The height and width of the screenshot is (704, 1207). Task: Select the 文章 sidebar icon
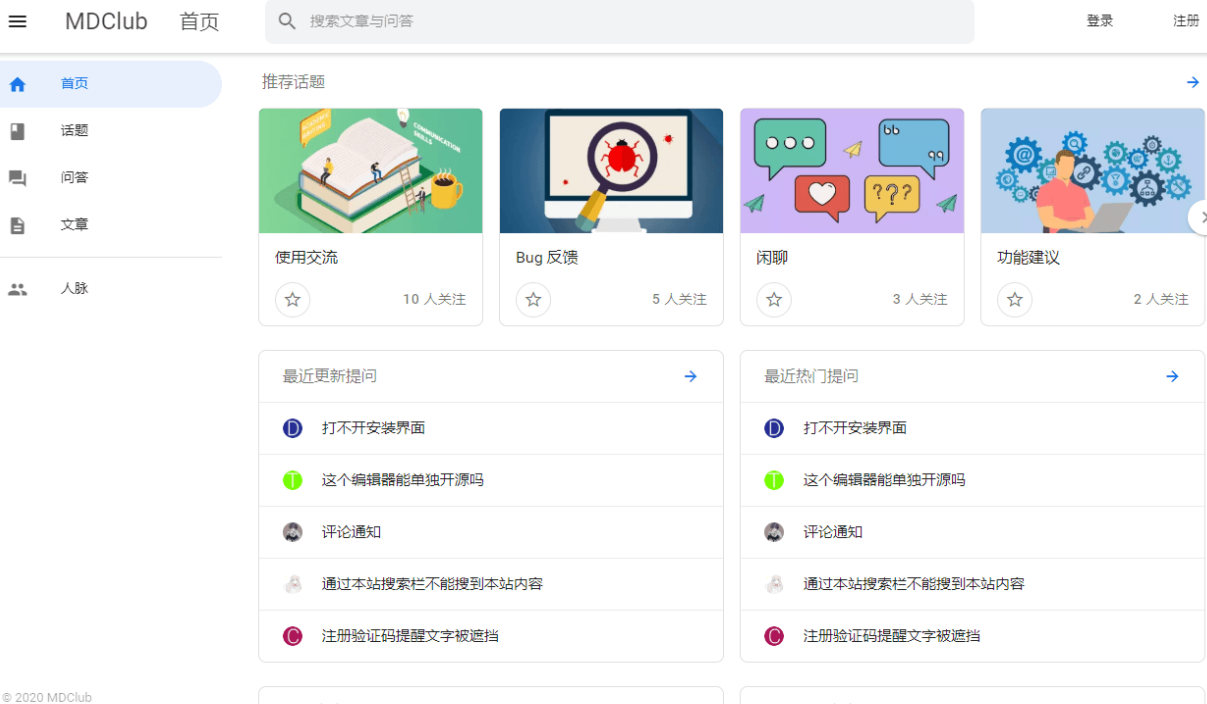pyautogui.click(x=17, y=225)
